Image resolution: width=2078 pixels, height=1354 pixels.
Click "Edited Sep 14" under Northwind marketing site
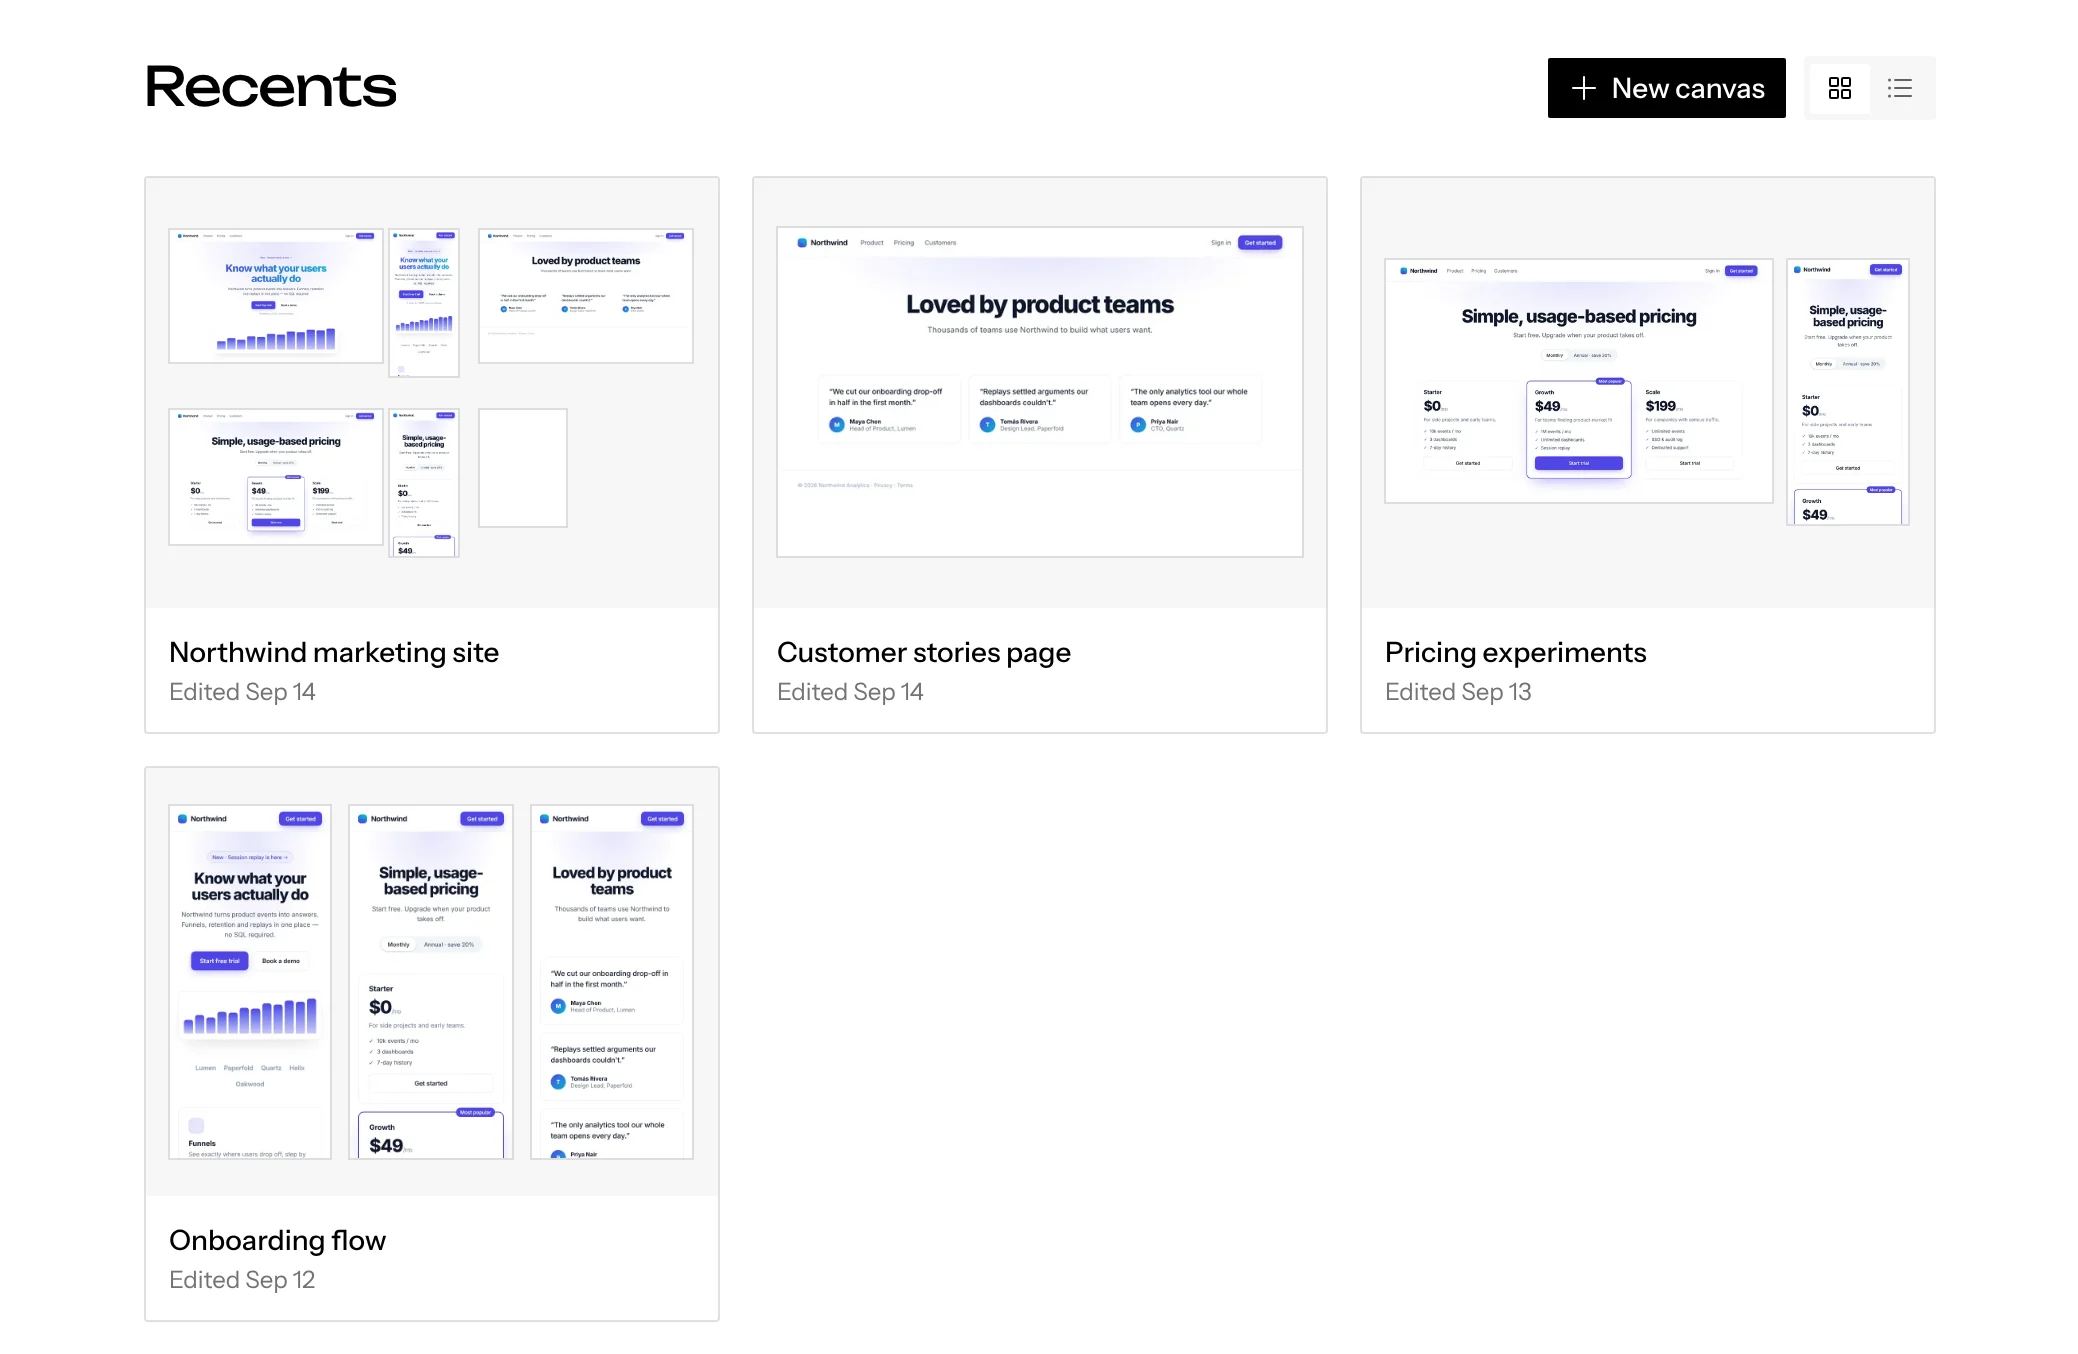tap(242, 692)
